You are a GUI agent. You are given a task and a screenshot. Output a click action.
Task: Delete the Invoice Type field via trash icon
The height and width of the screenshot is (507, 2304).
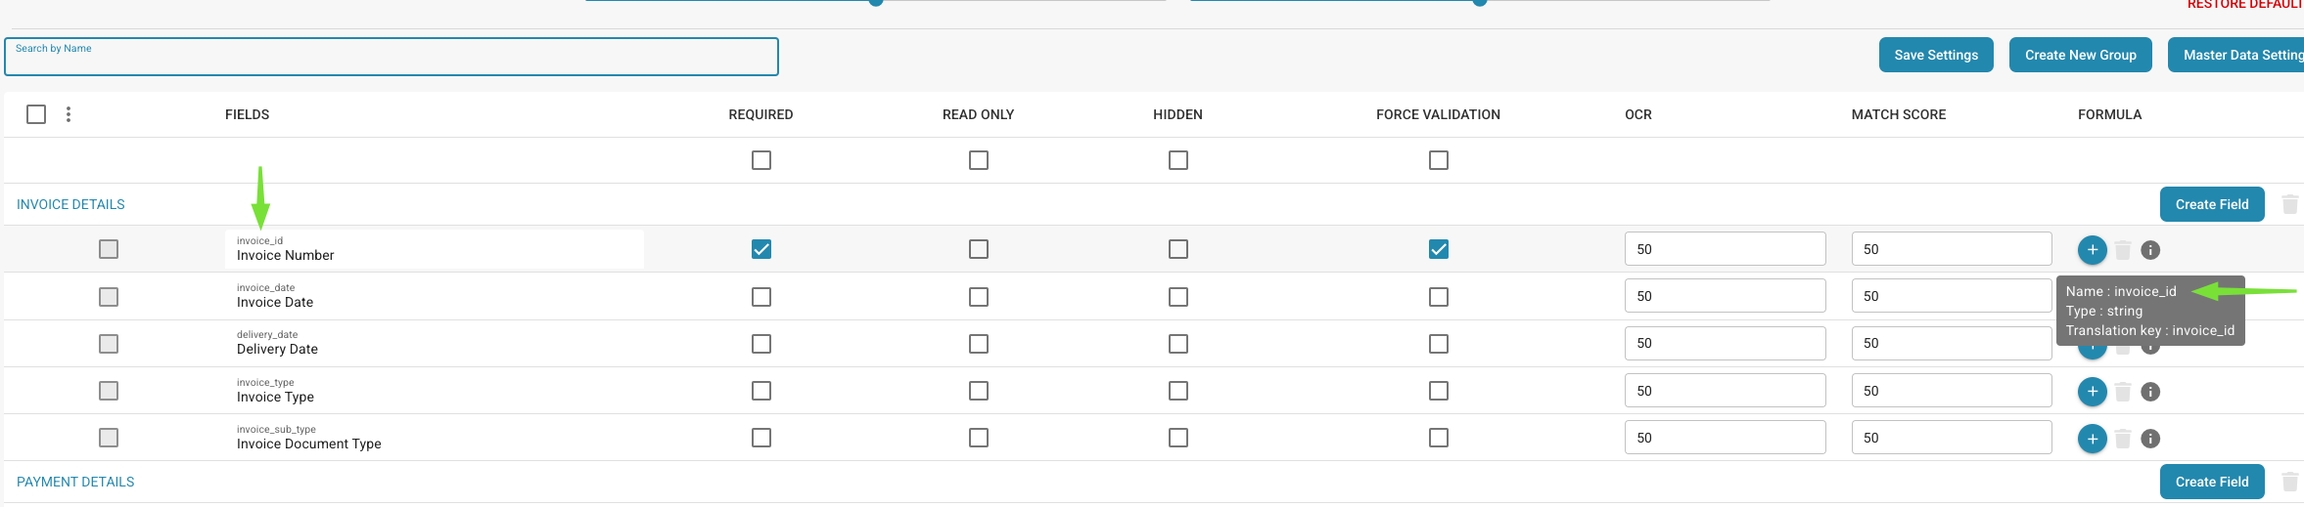click(2122, 392)
